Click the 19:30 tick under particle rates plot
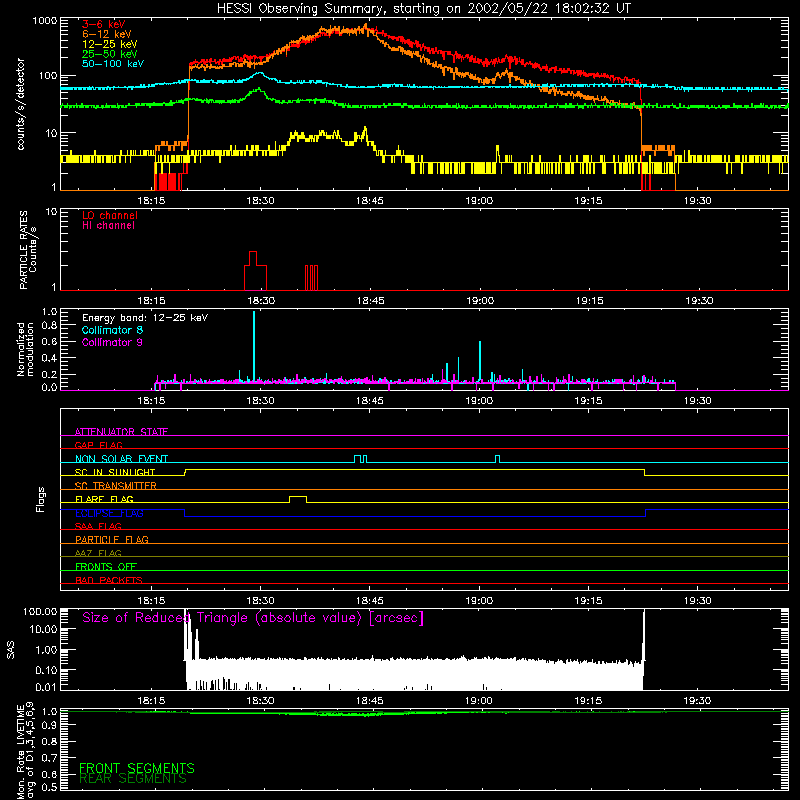The image size is (800, 800). point(699,301)
